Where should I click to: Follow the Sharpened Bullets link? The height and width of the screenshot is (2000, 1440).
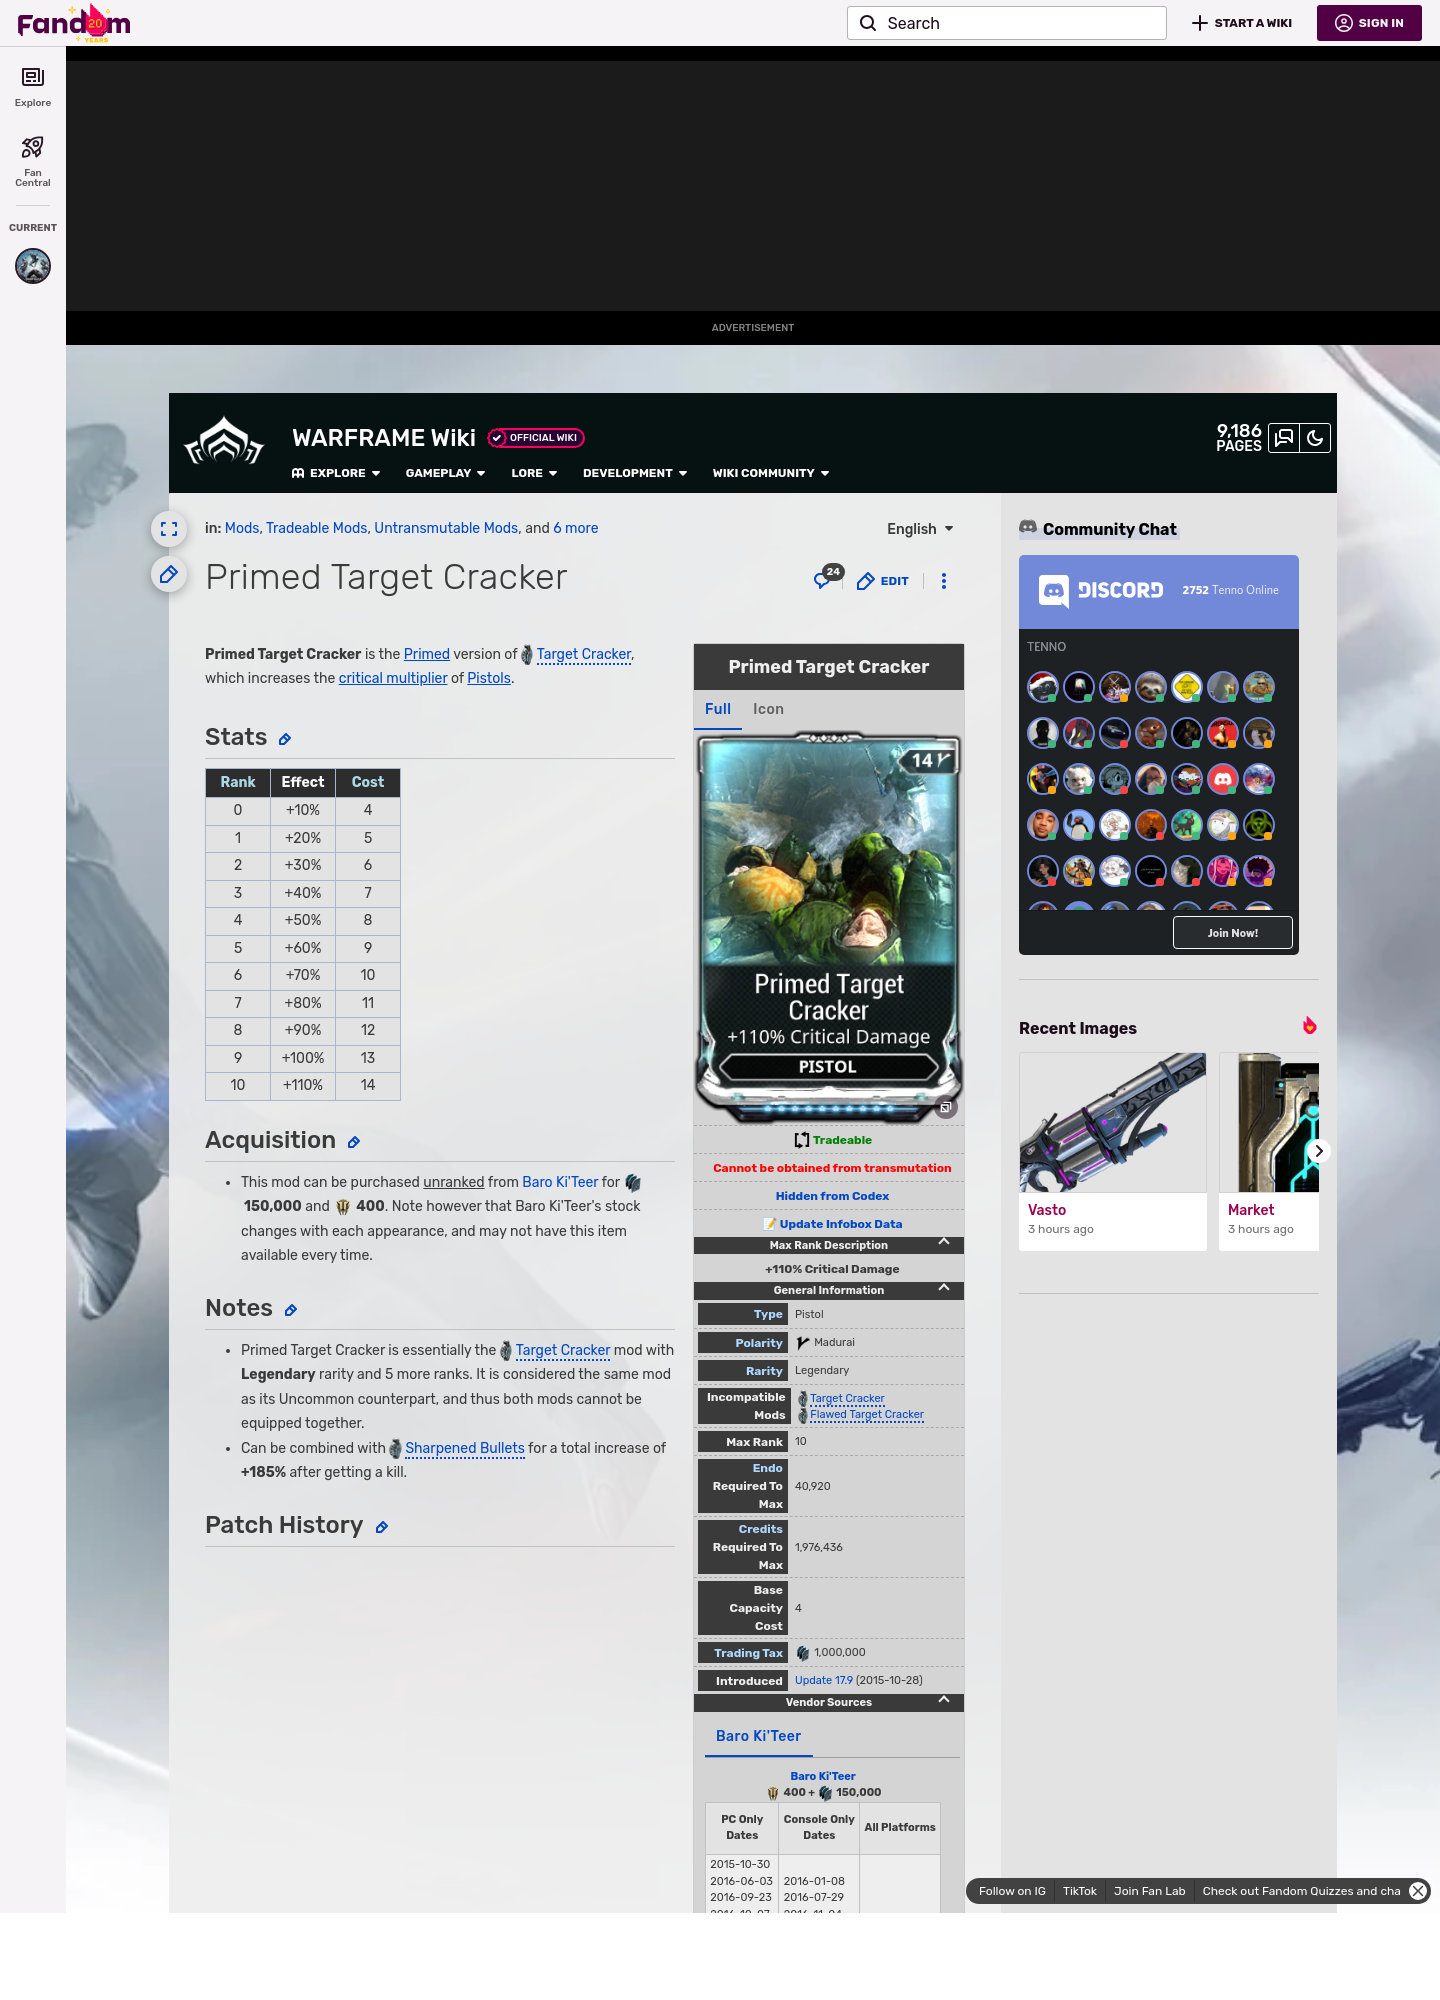(464, 1448)
